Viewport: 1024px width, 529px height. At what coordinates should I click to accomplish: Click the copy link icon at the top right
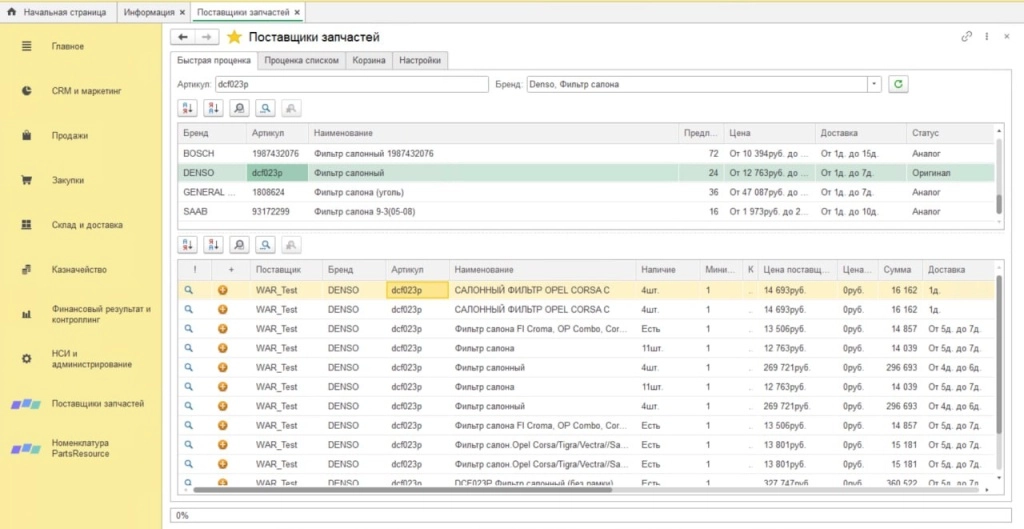coord(967,37)
